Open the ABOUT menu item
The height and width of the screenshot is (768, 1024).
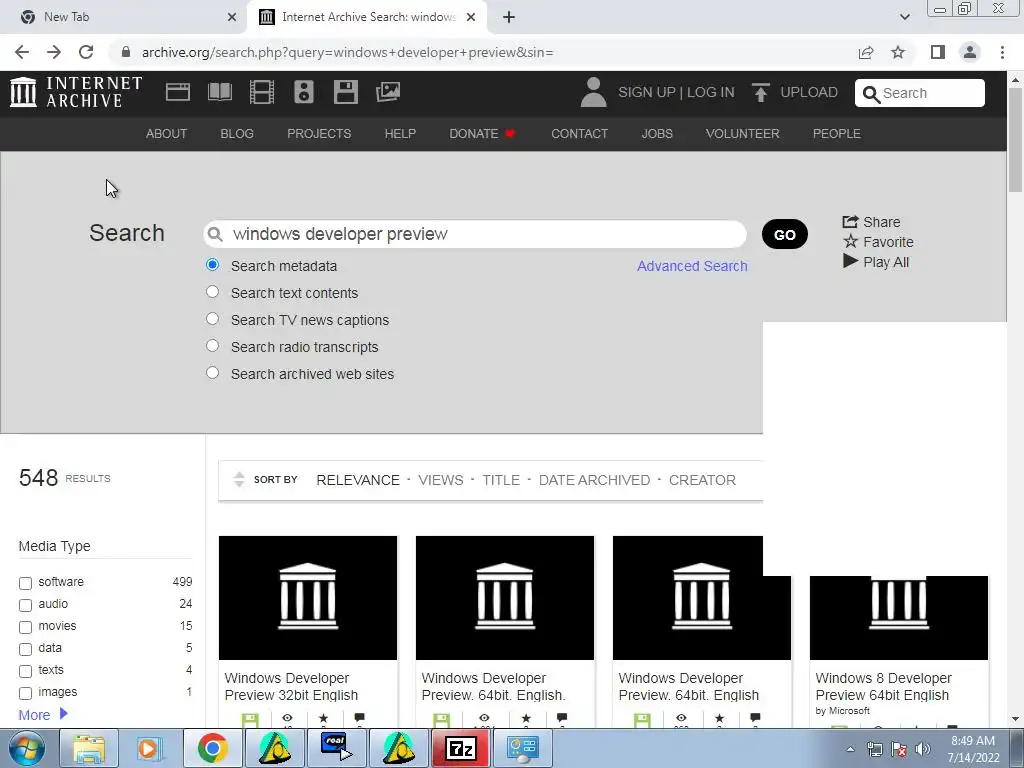pos(167,134)
